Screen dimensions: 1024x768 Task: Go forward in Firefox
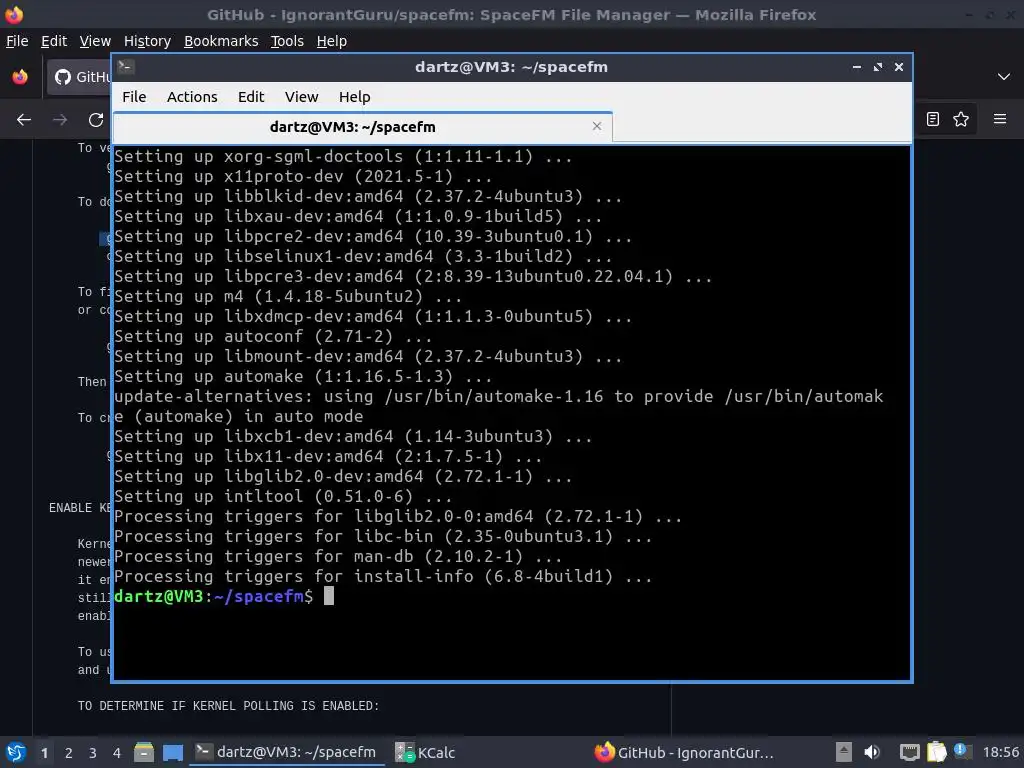(x=59, y=120)
